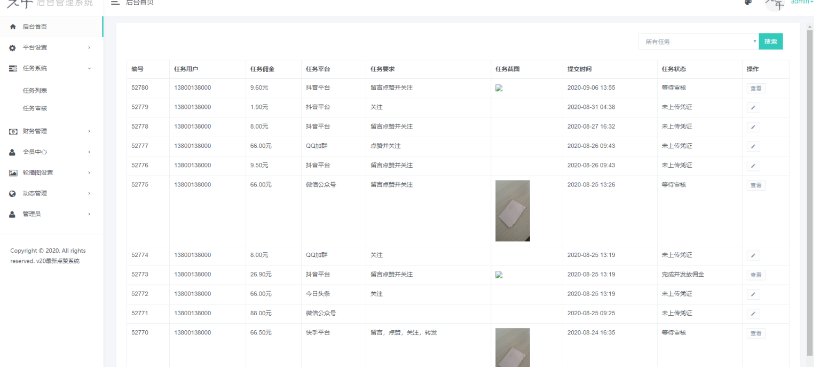Collapse the 任务系统 submenu chevron

click(x=89, y=69)
